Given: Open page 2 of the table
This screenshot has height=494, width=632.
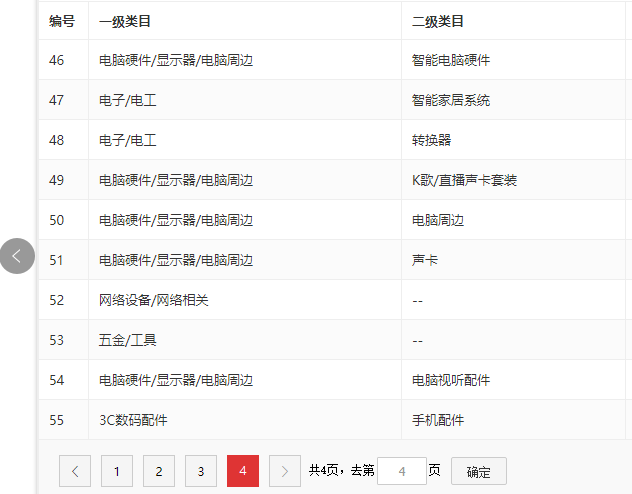Looking at the screenshot, I should [x=159, y=471].
